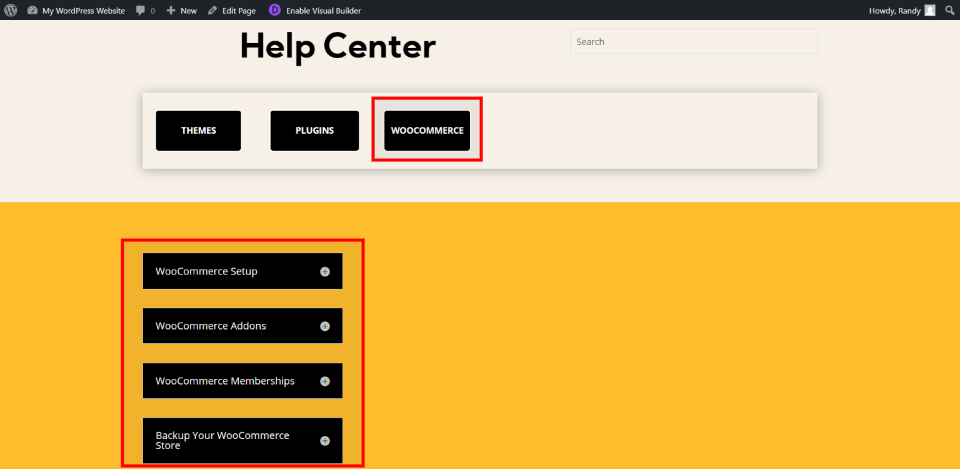Select the WooCommerce tab
960x469 pixels.
pos(427,130)
